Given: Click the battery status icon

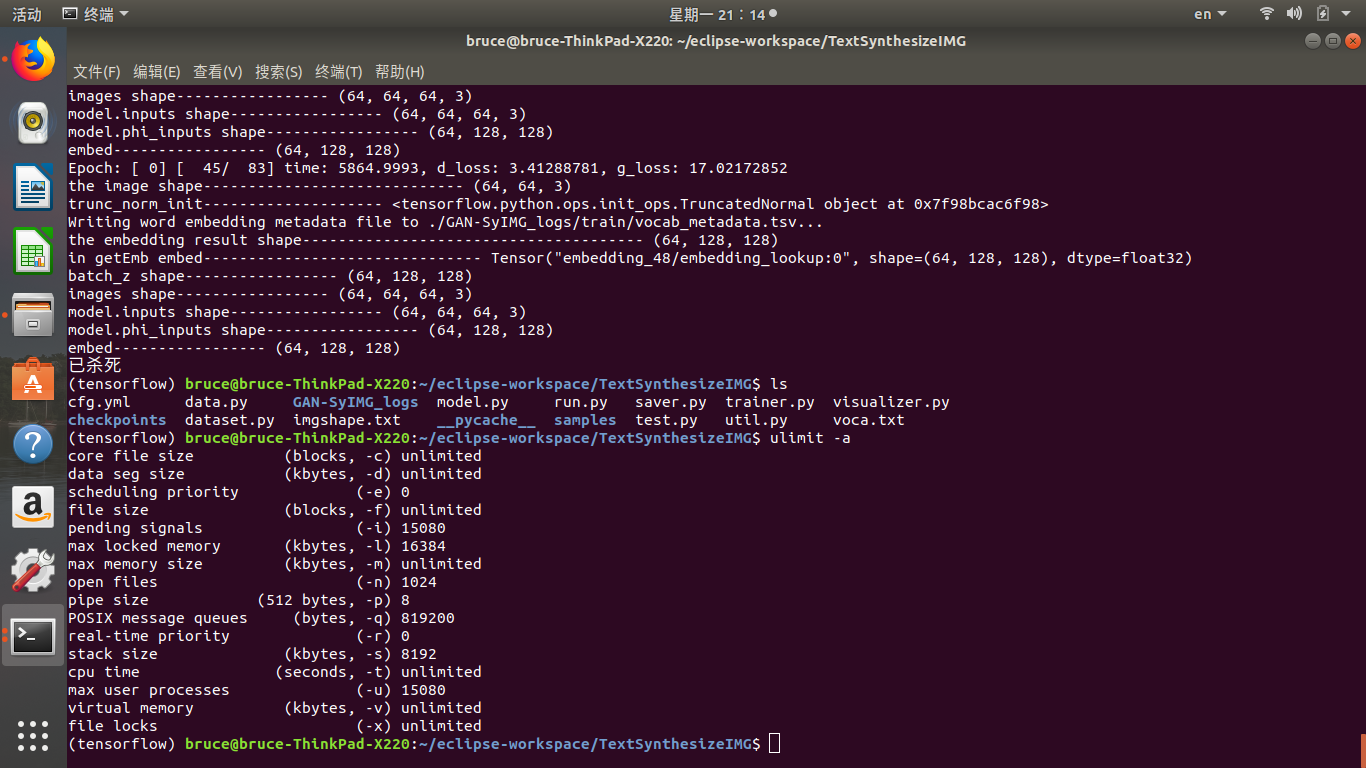Looking at the screenshot, I should tap(1322, 14).
